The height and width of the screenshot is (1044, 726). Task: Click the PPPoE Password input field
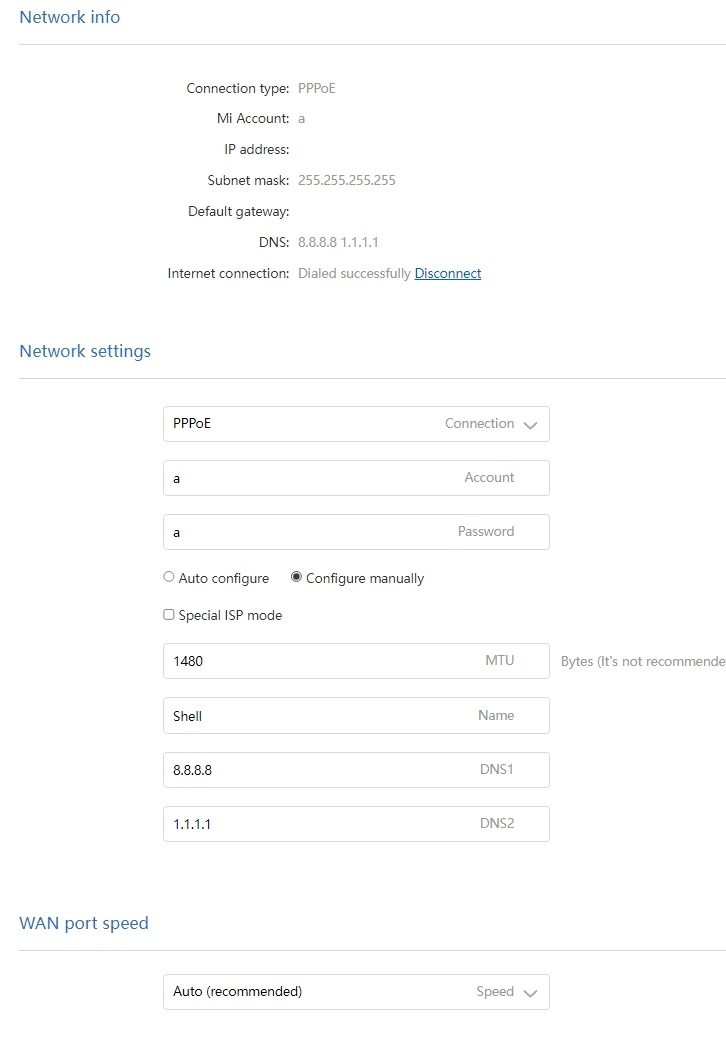[x=355, y=531]
